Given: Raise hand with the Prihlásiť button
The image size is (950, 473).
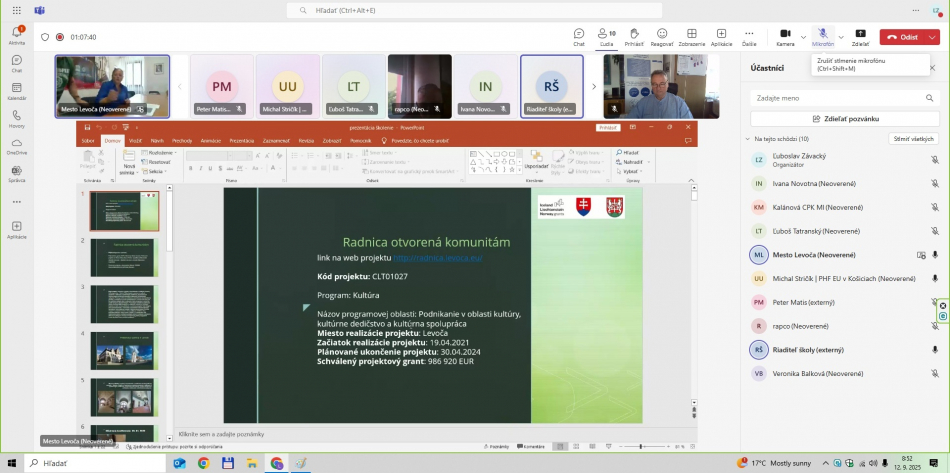Looking at the screenshot, I should pos(634,36).
